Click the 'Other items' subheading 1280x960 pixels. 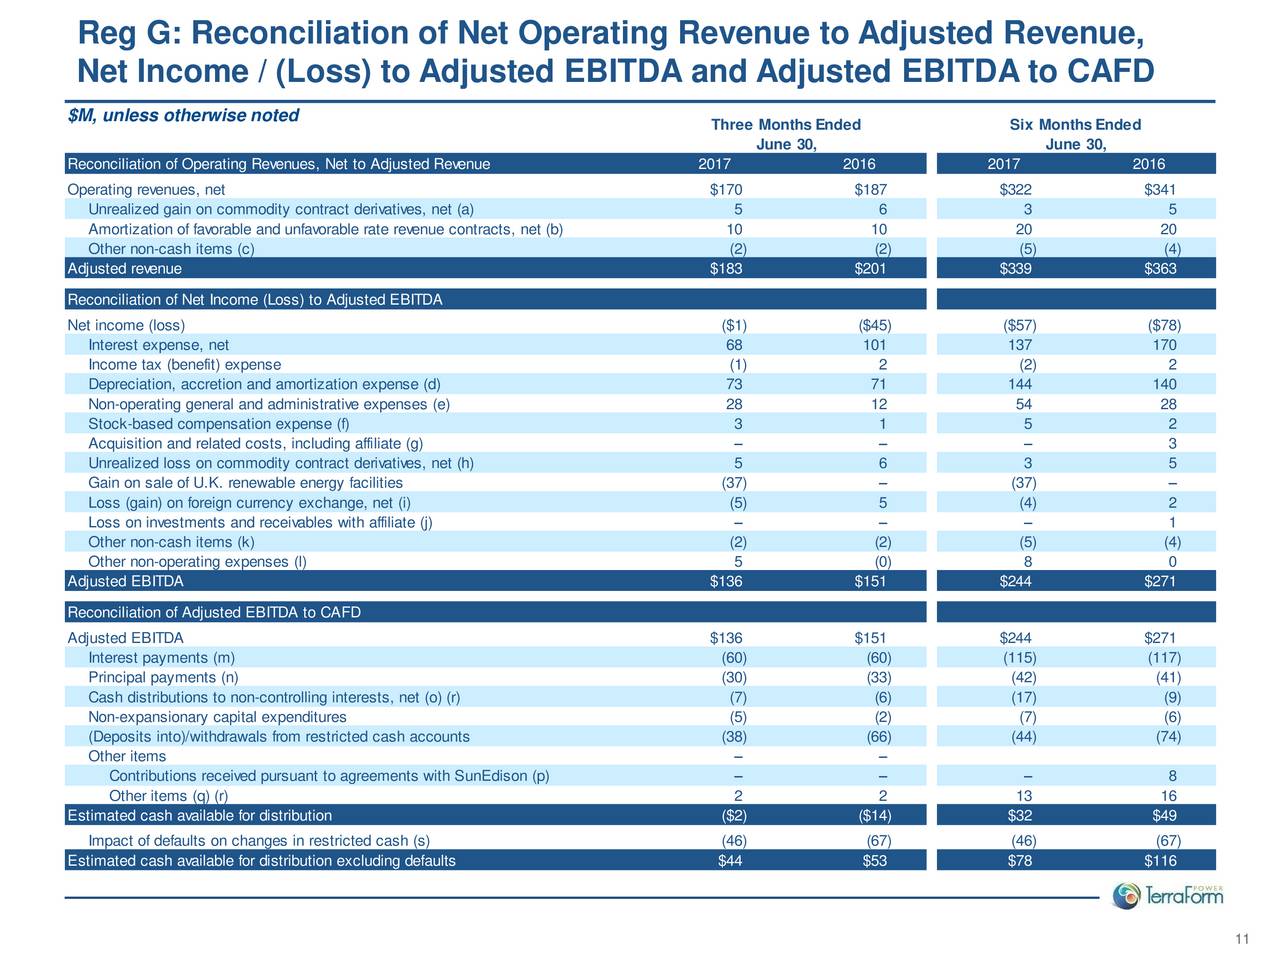(x=127, y=756)
